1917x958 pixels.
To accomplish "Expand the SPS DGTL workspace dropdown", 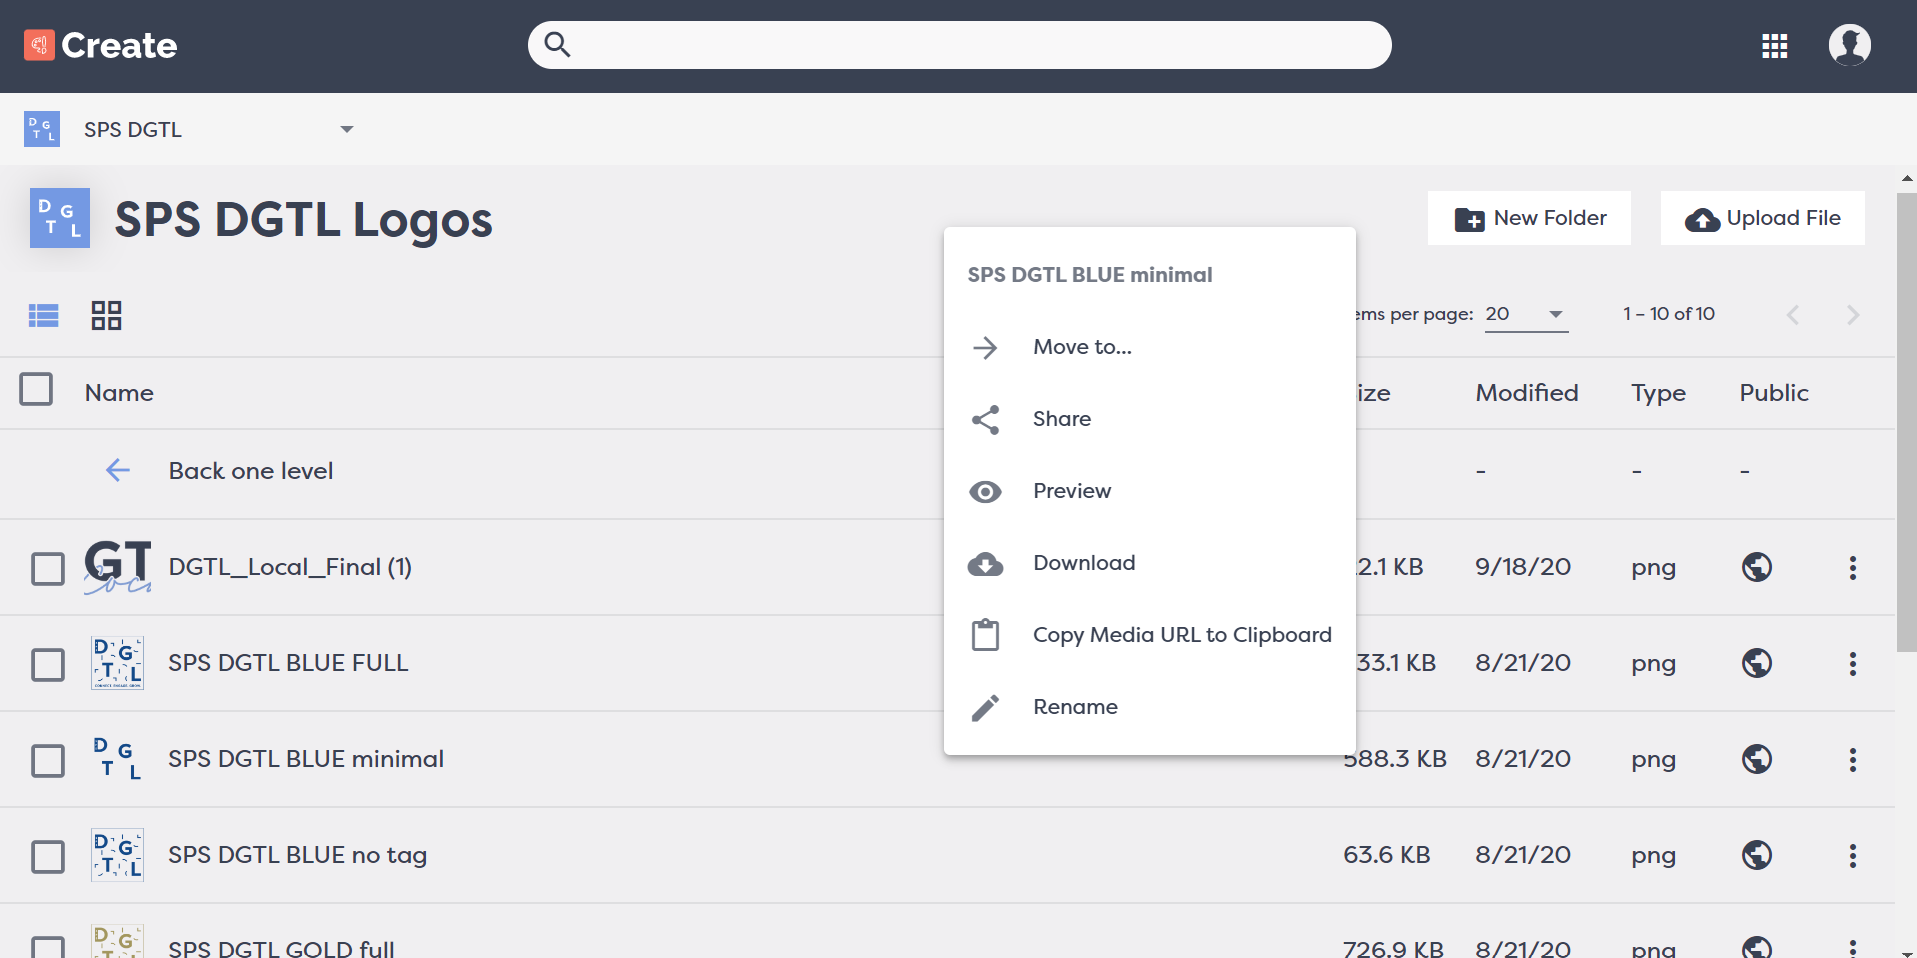I will (347, 129).
